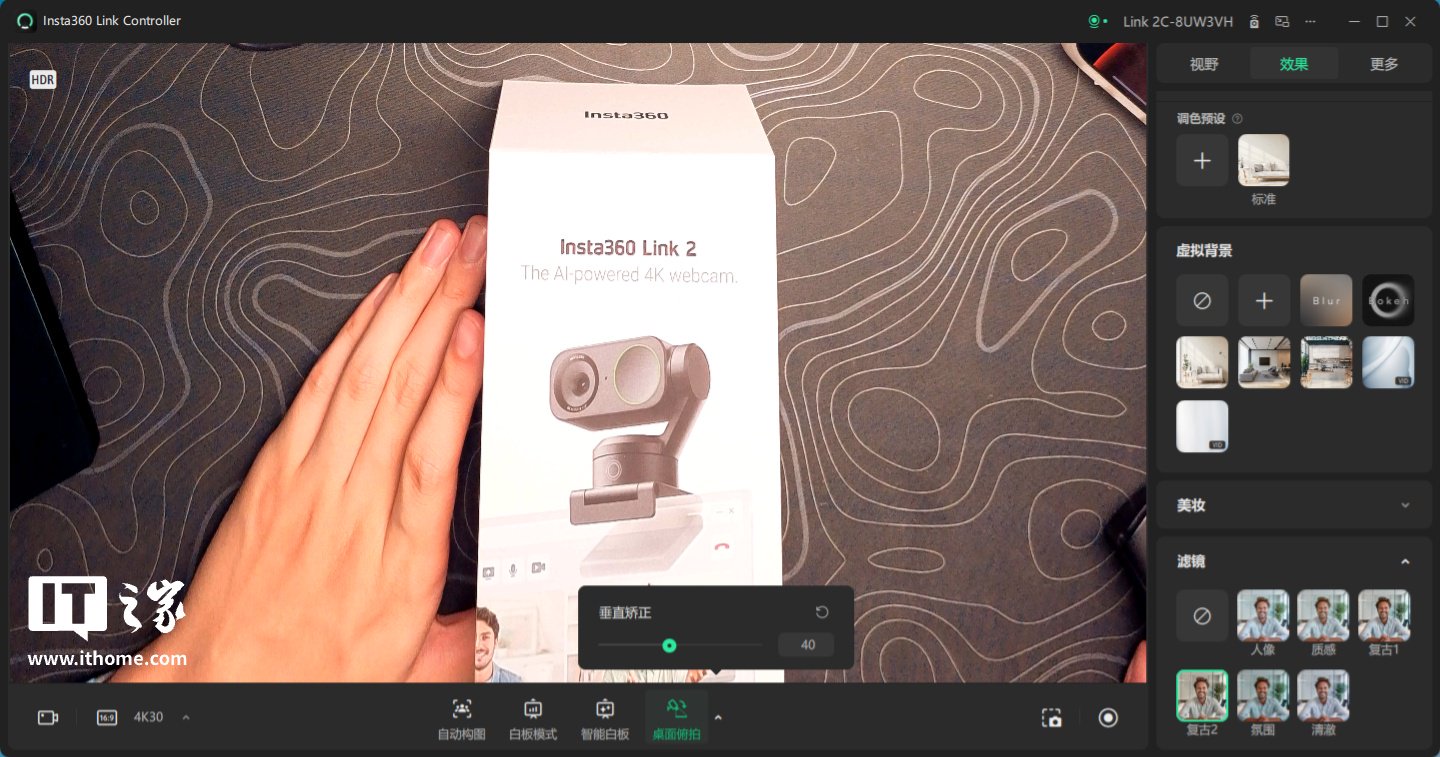This screenshot has height=757, width=1440.
Task: Collapse the 滤镜 section
Action: (x=1405, y=562)
